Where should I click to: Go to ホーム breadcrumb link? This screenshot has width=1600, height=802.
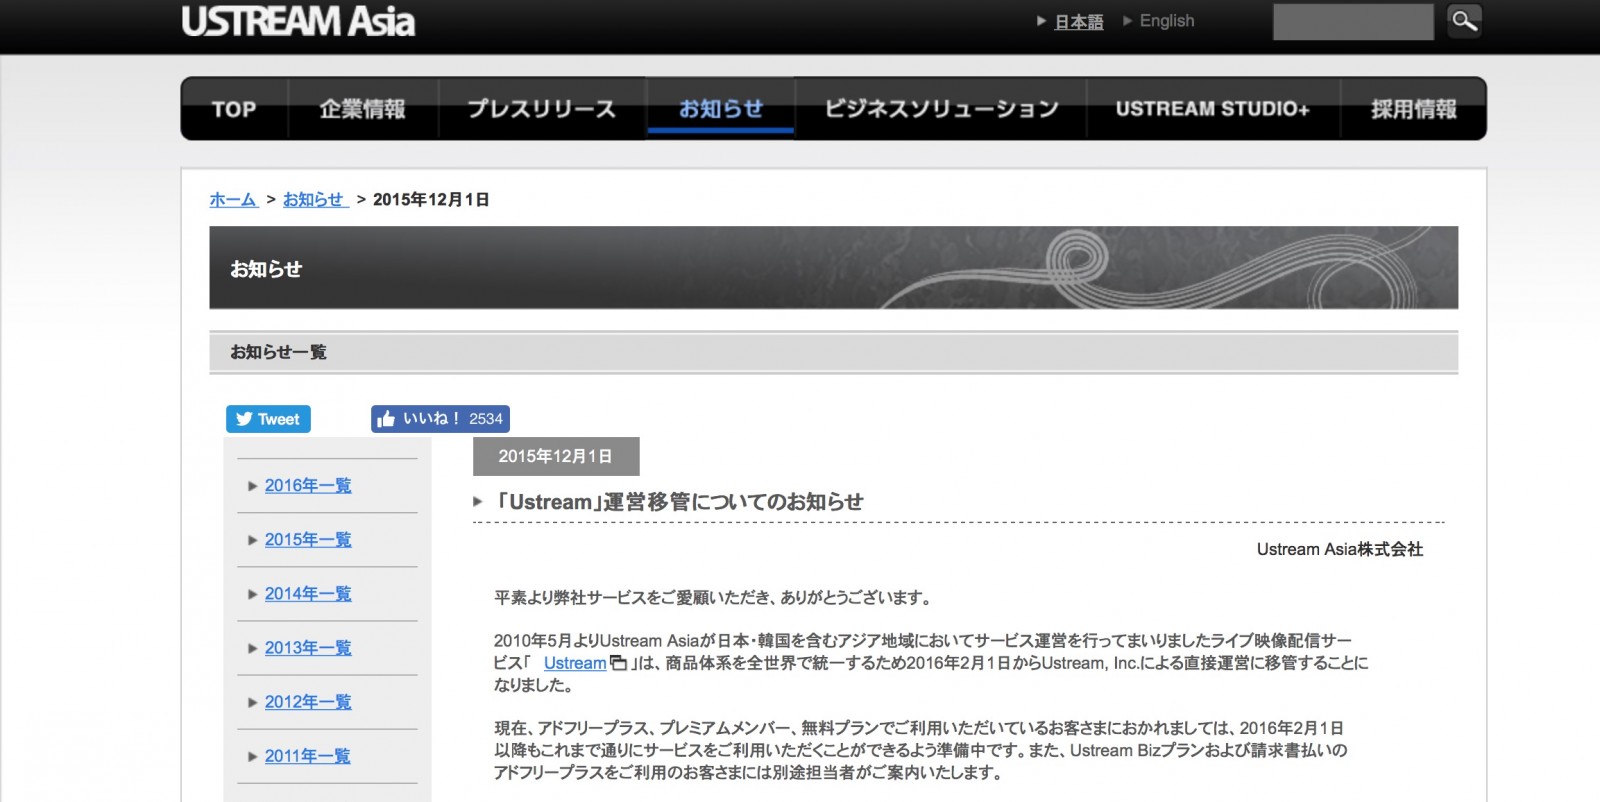click(234, 199)
